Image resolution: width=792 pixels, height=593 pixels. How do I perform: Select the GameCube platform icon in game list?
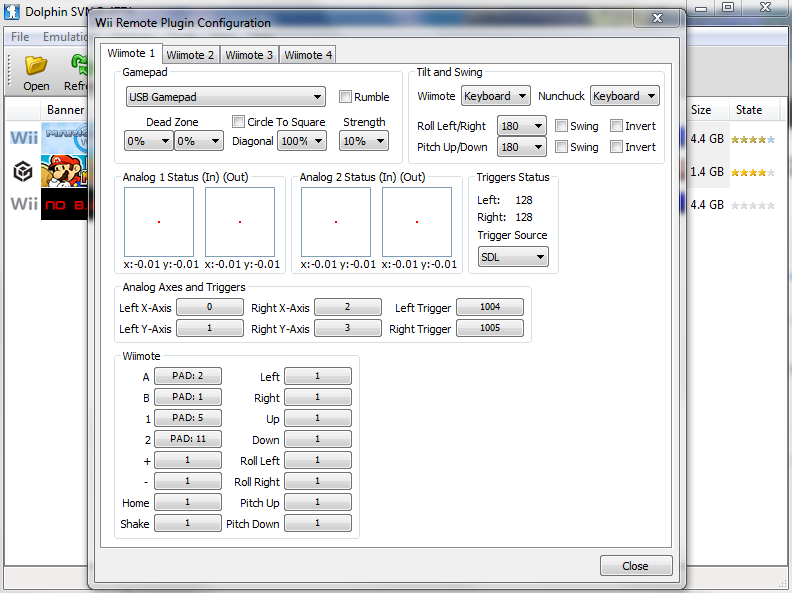(x=23, y=172)
